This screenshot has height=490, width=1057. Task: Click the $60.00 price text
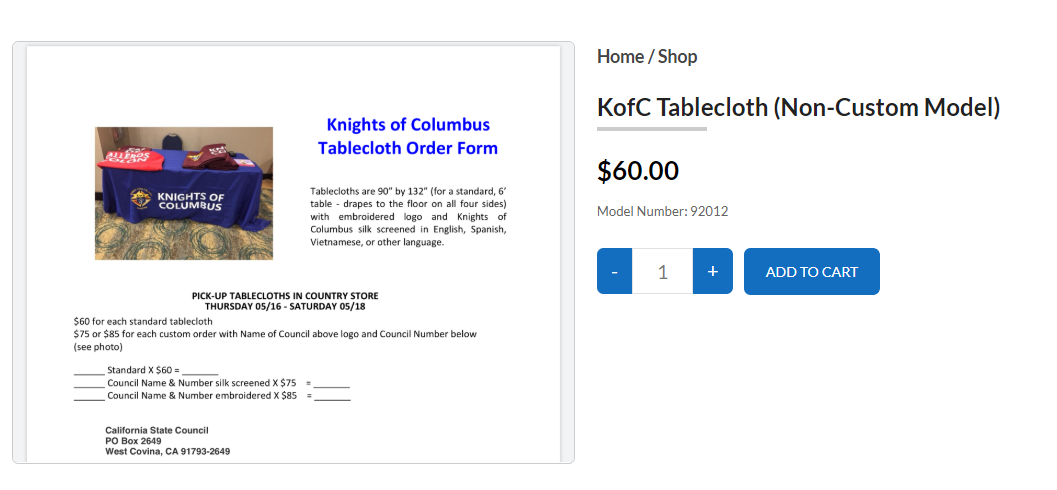pyautogui.click(x=637, y=170)
